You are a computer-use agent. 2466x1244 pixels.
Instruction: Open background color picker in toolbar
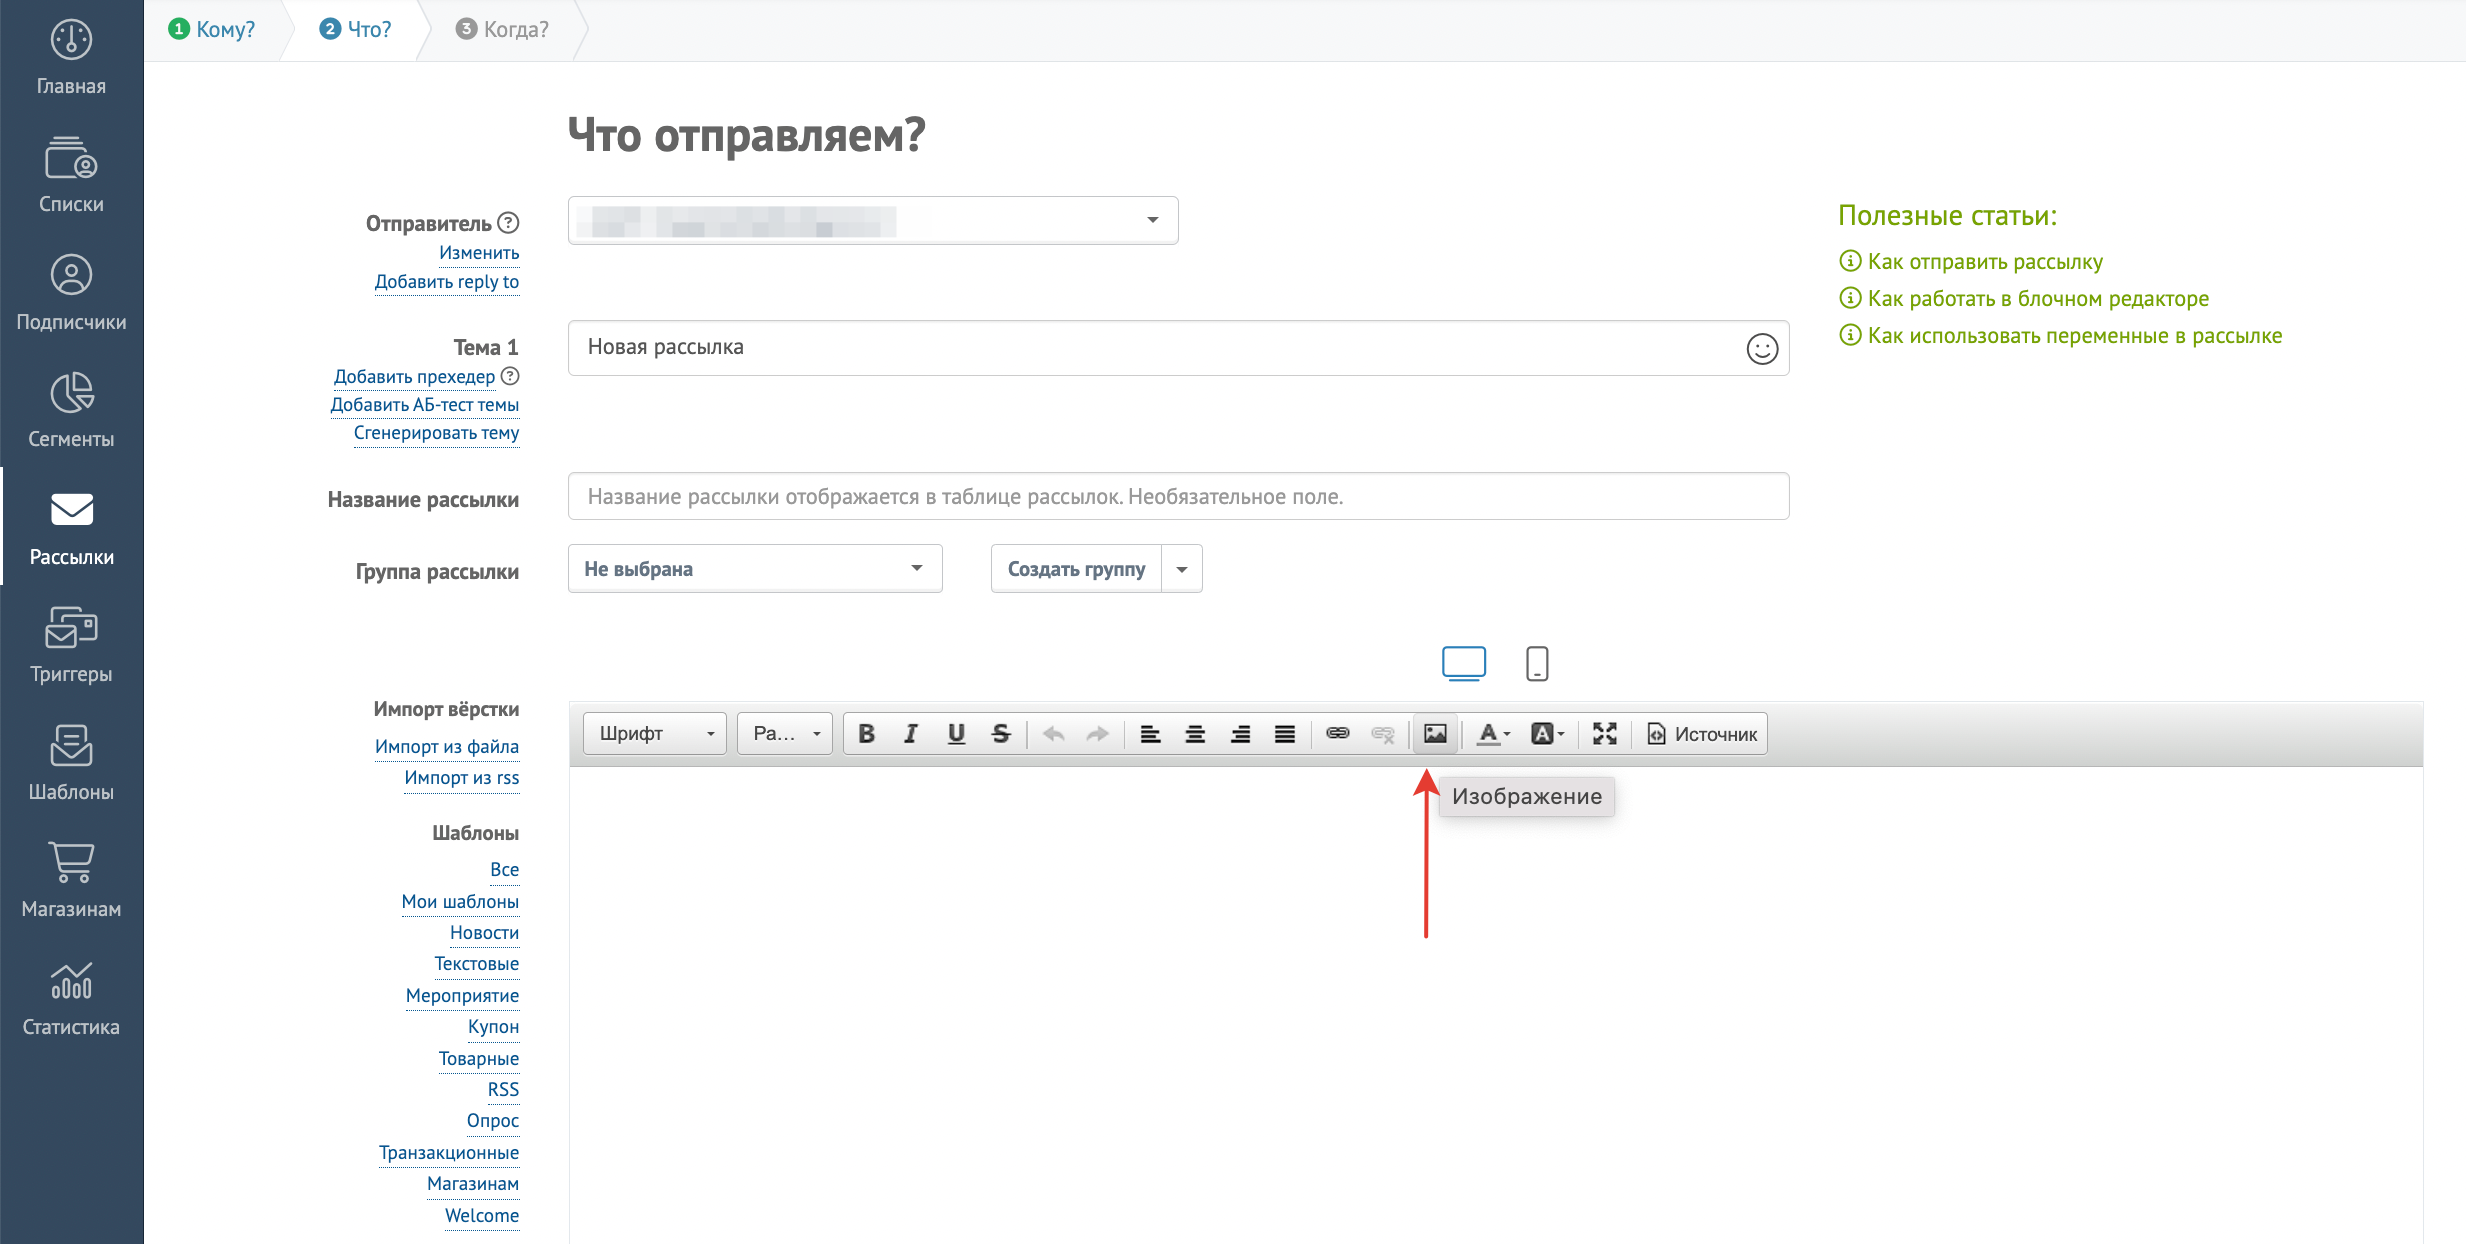coord(1547,734)
